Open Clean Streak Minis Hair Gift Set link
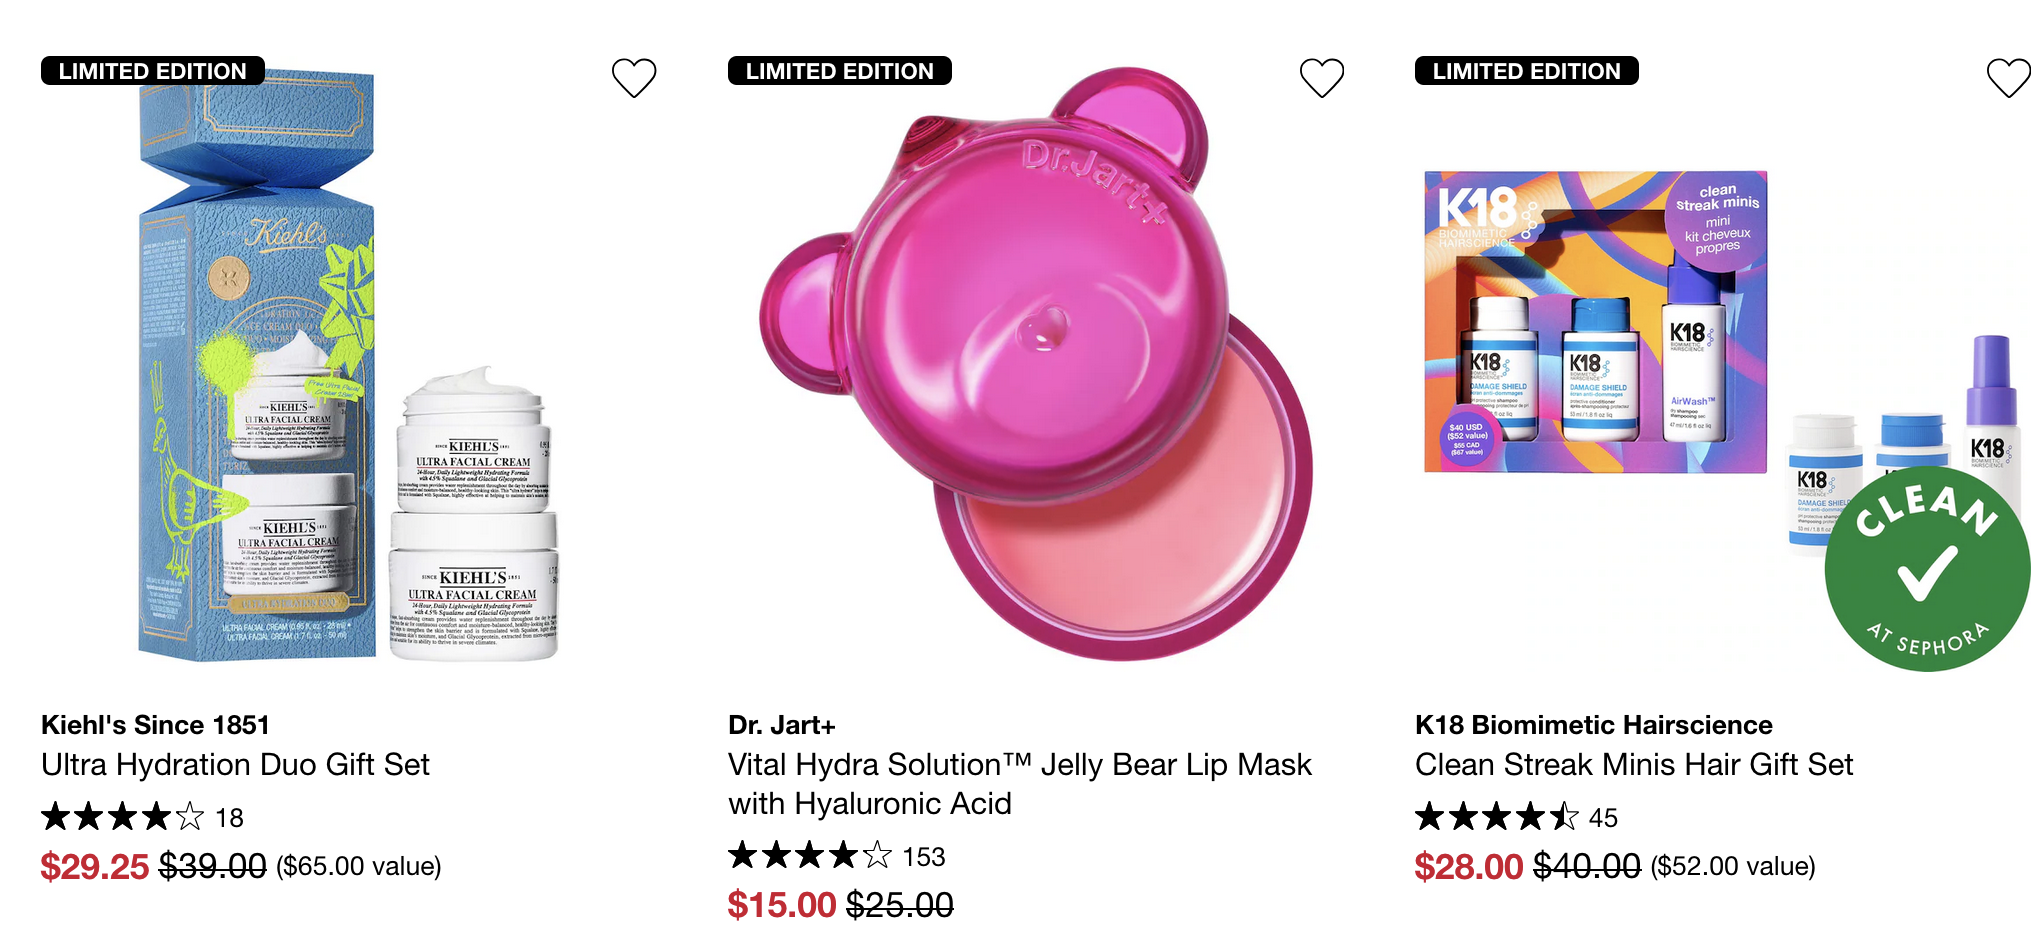 (1633, 765)
